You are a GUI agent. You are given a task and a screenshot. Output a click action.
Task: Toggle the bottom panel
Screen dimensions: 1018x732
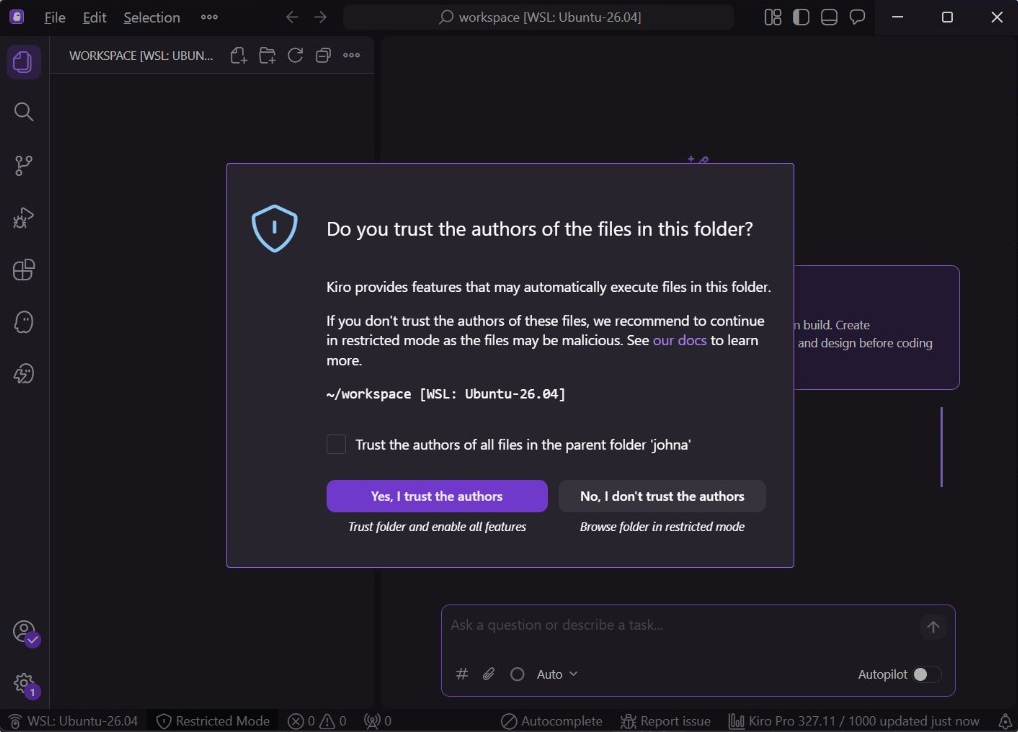(829, 18)
